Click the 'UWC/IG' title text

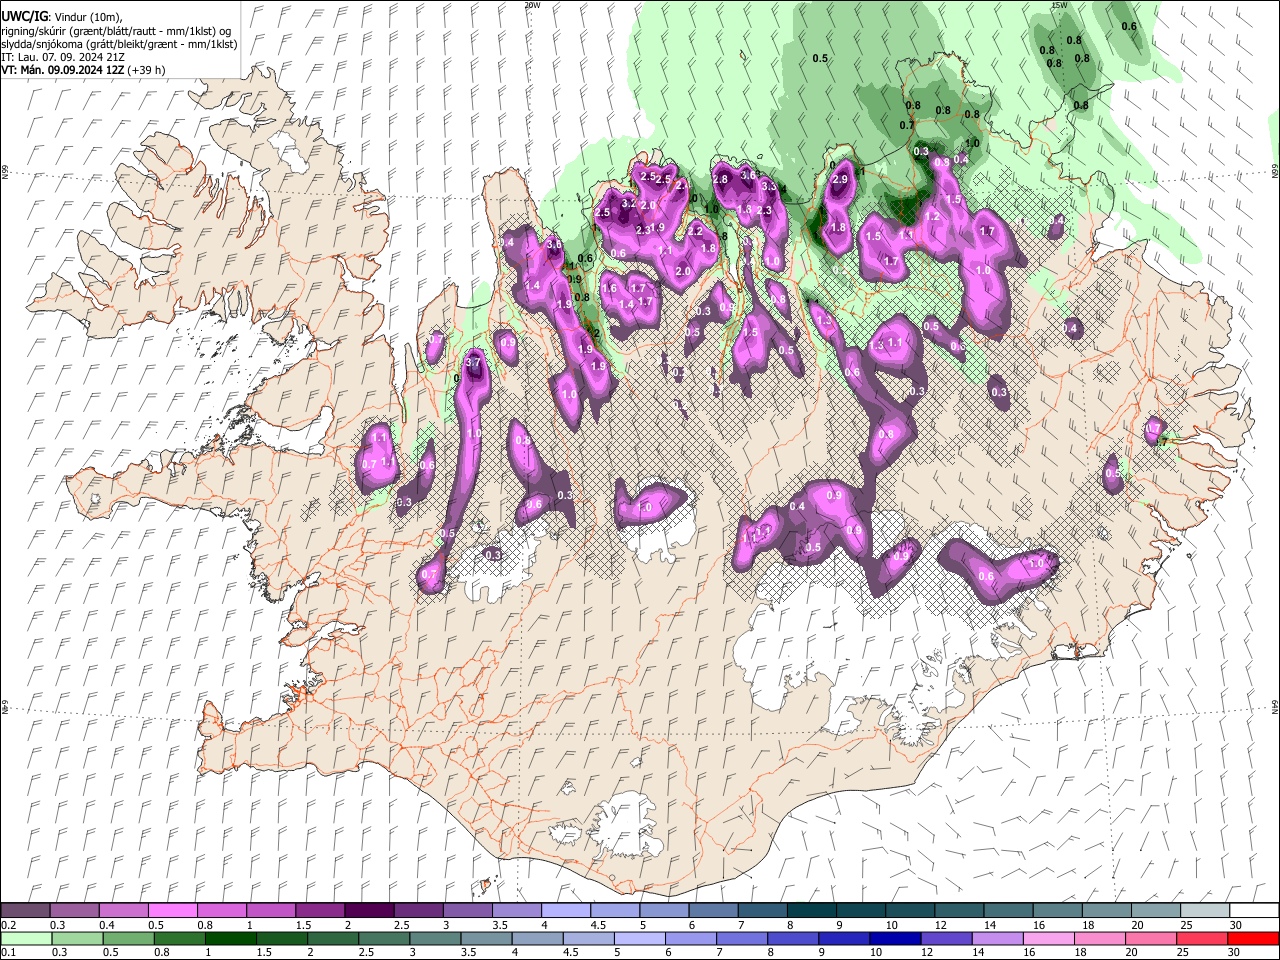coord(23,17)
